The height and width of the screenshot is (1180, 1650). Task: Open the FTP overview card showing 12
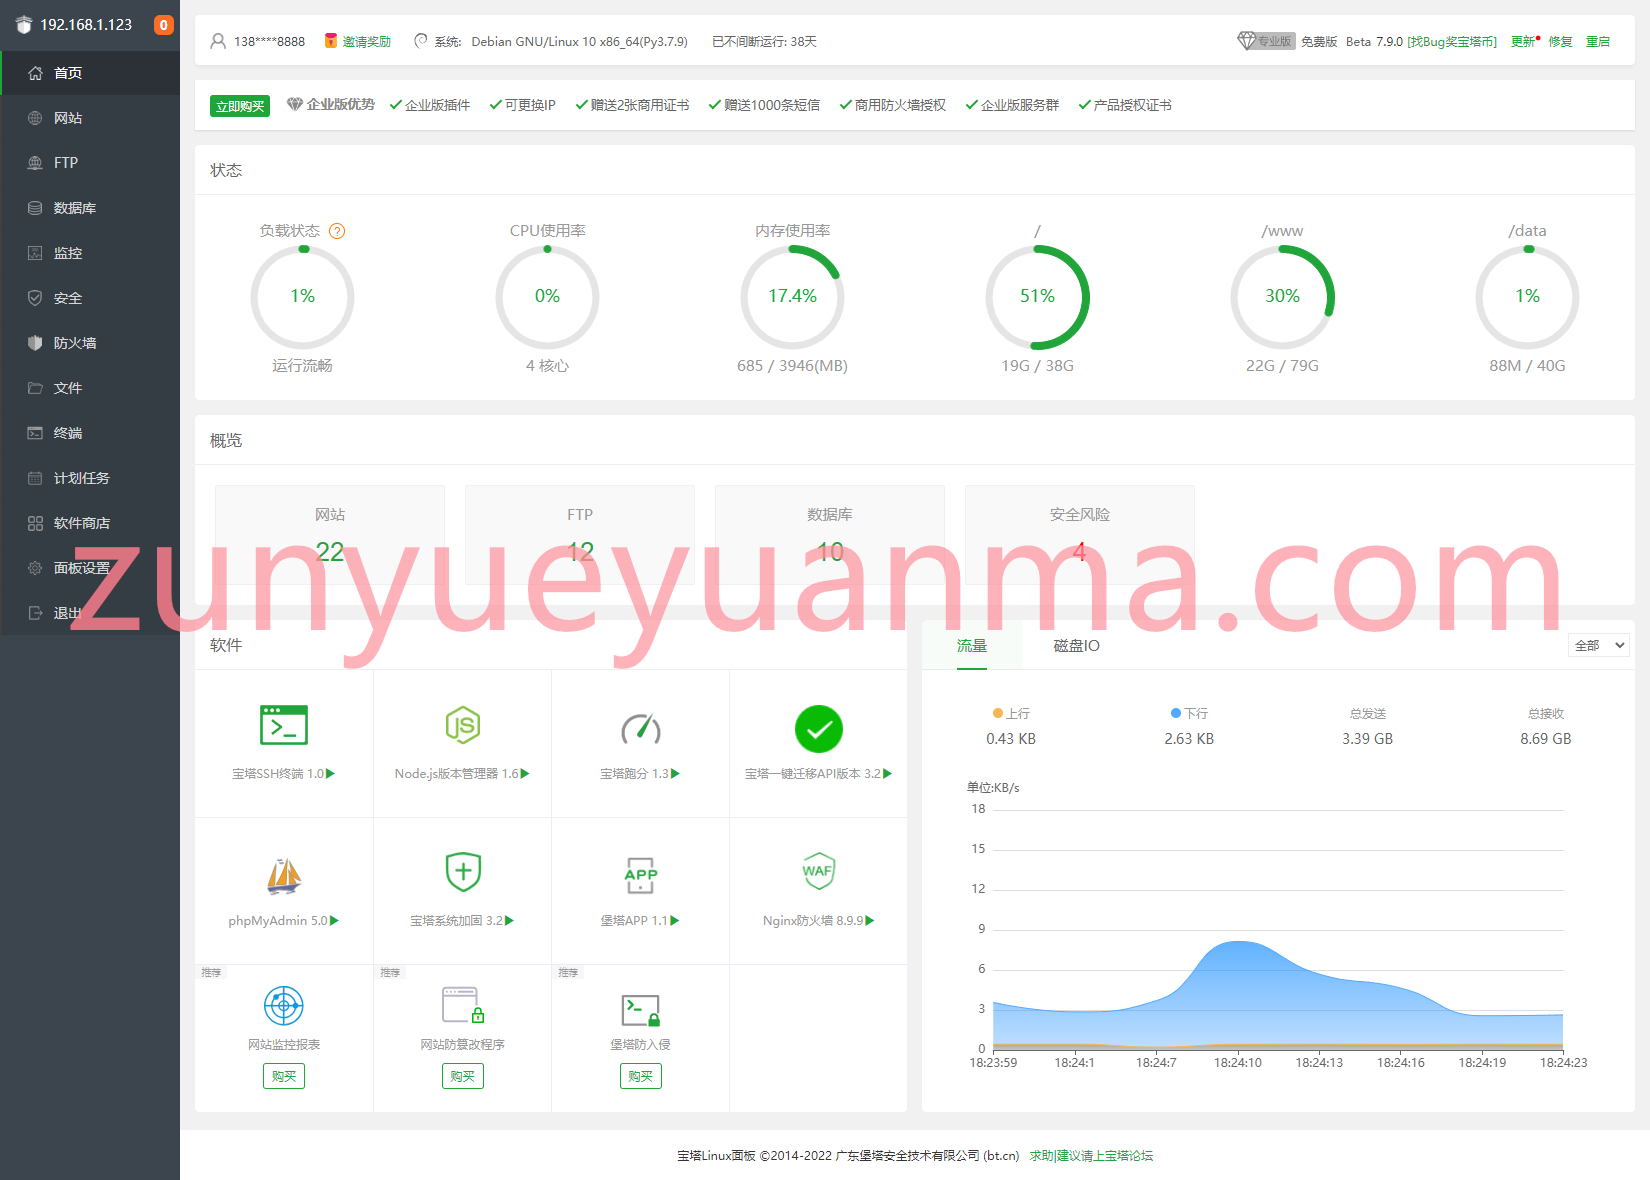(x=580, y=535)
